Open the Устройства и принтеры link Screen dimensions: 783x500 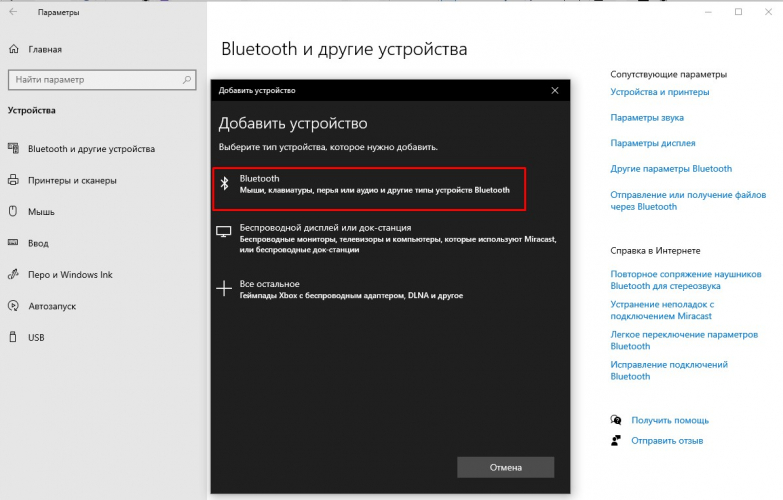660,92
